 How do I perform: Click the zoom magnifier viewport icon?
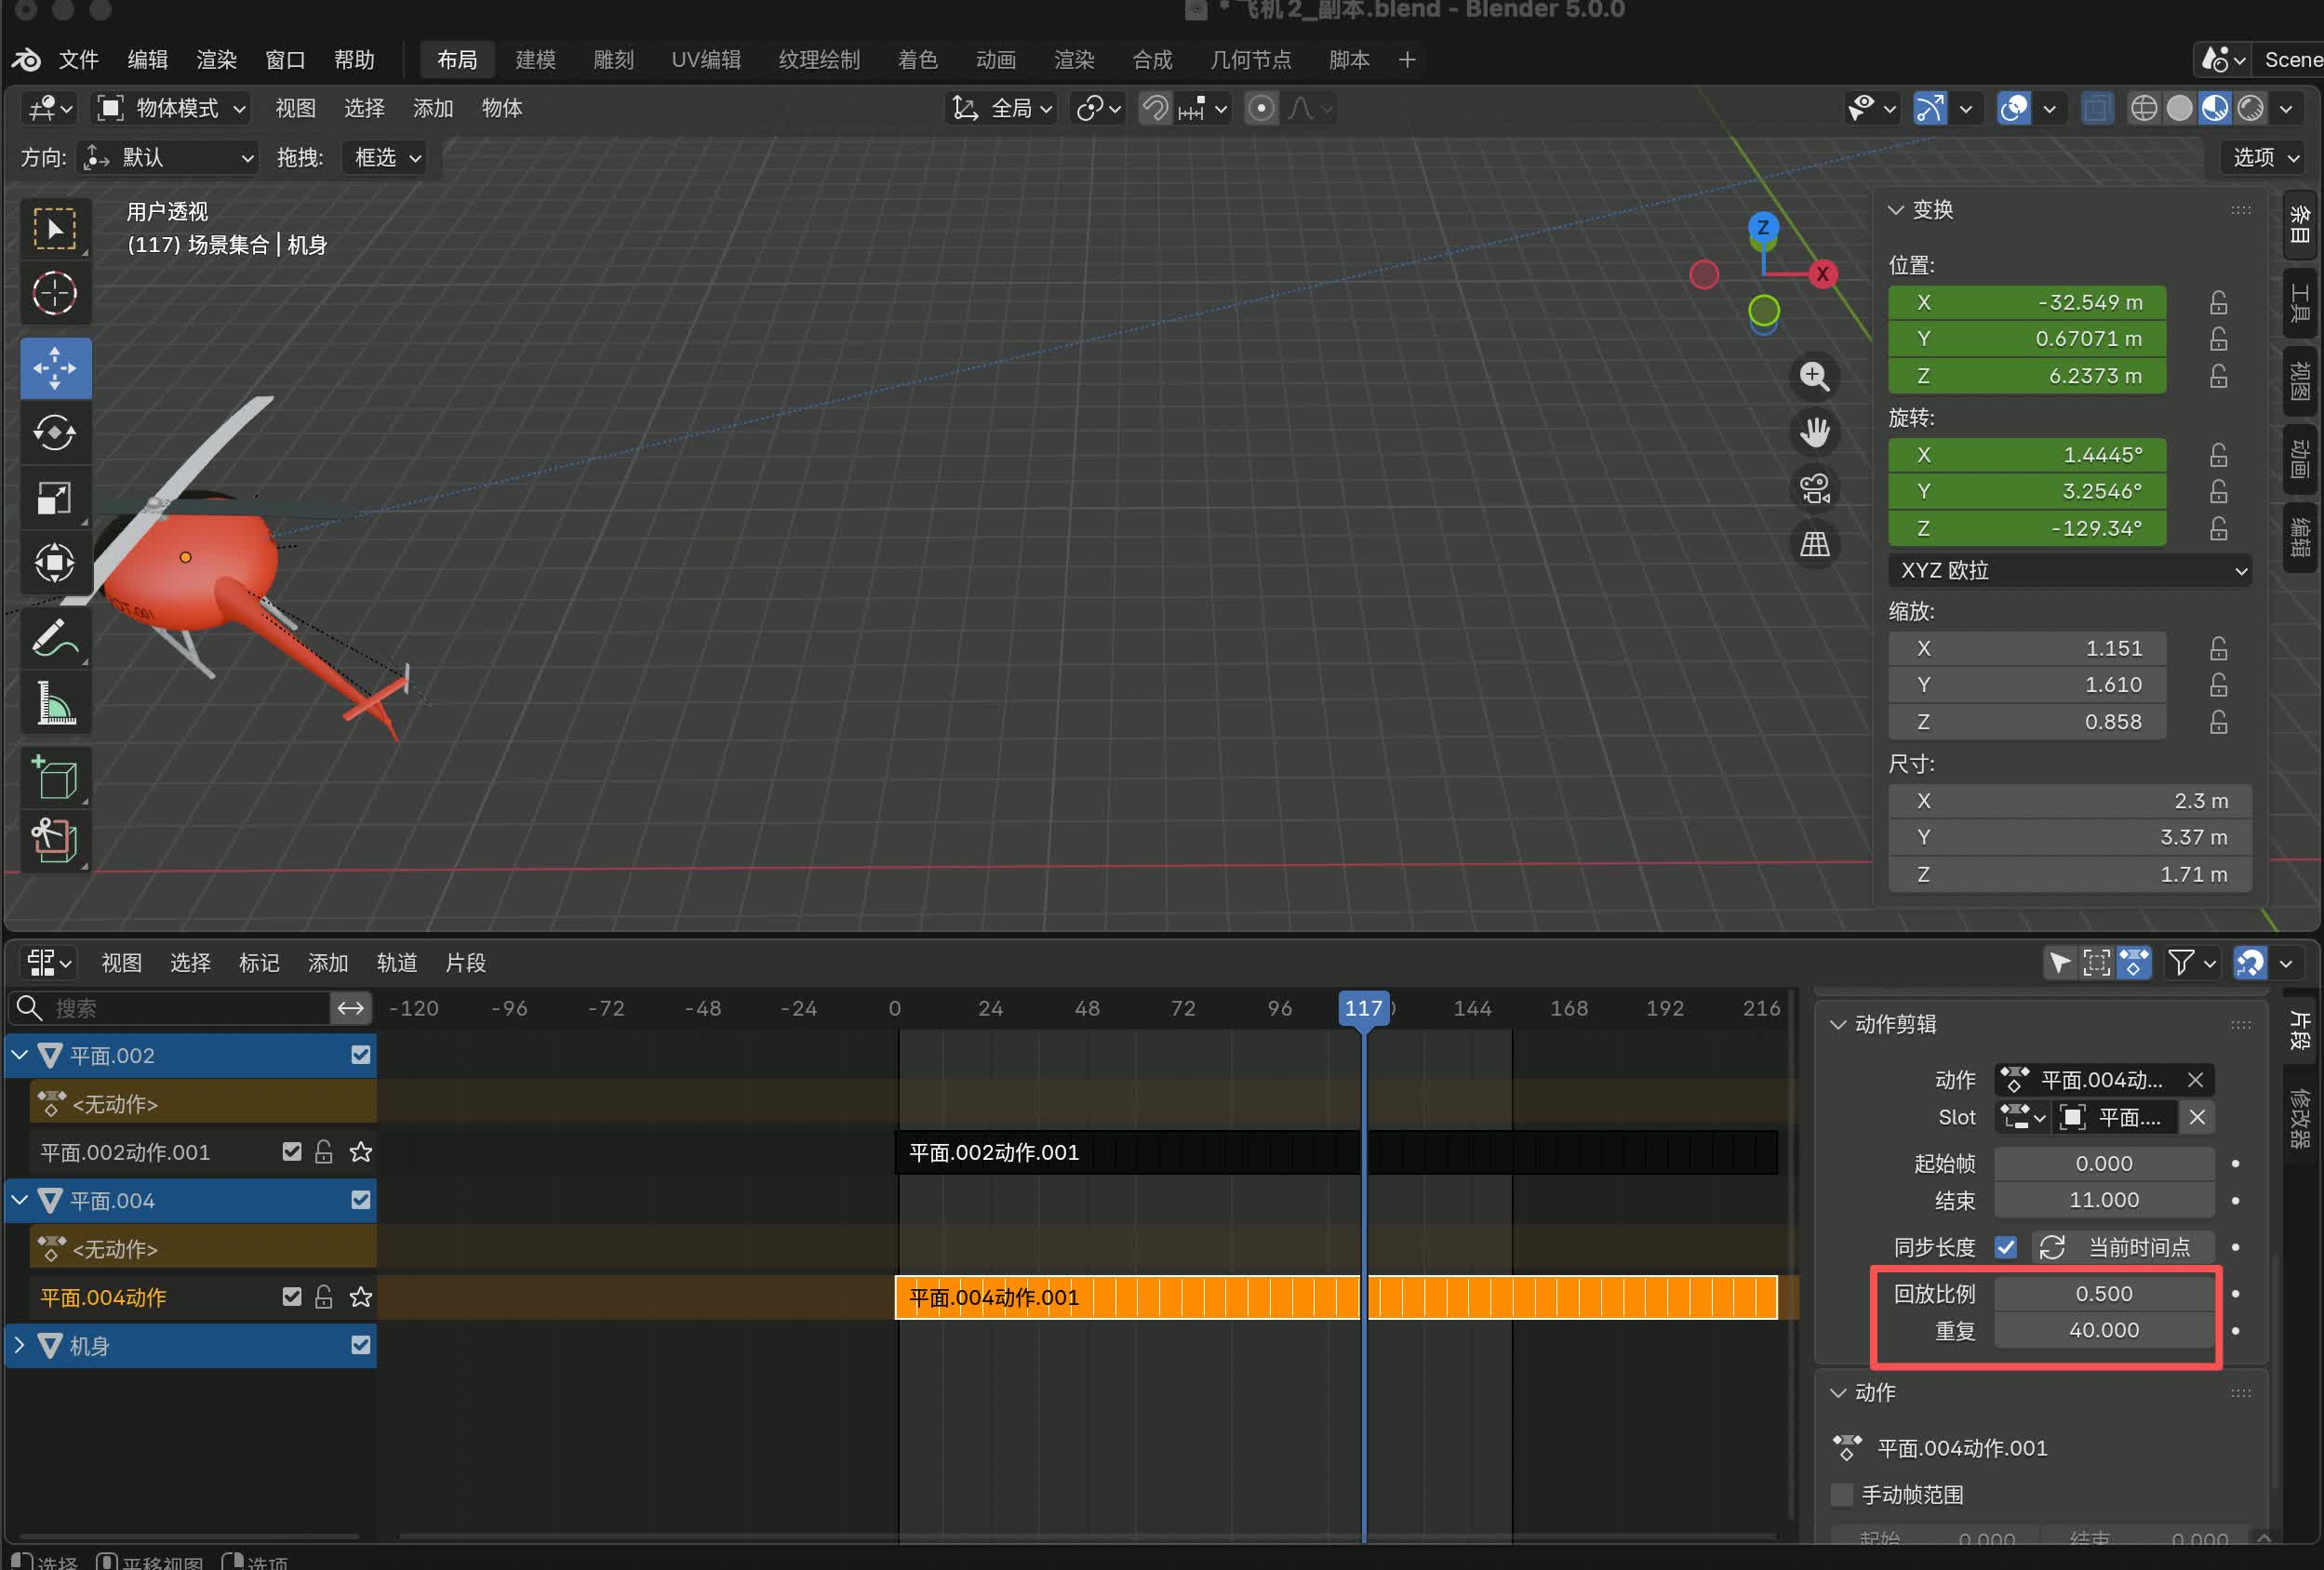coord(1814,376)
